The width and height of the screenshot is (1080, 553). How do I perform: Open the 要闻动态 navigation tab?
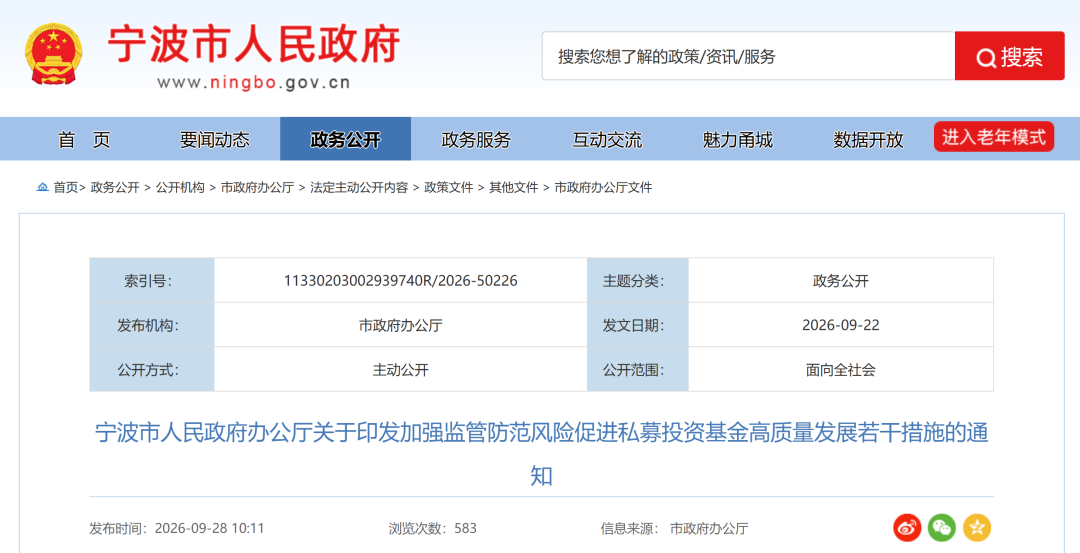pos(215,139)
